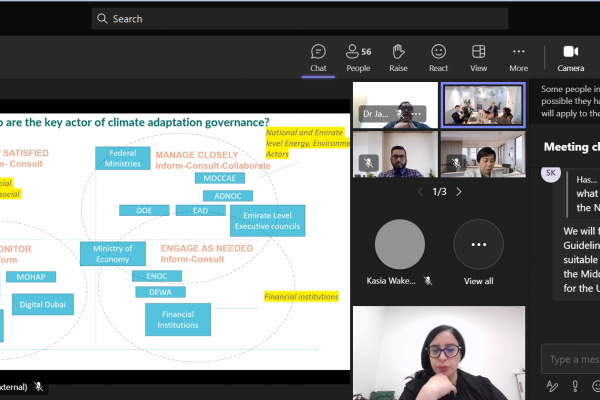Select the highlighted conference room video tile
This screenshot has width=600, height=400.
(x=482, y=106)
